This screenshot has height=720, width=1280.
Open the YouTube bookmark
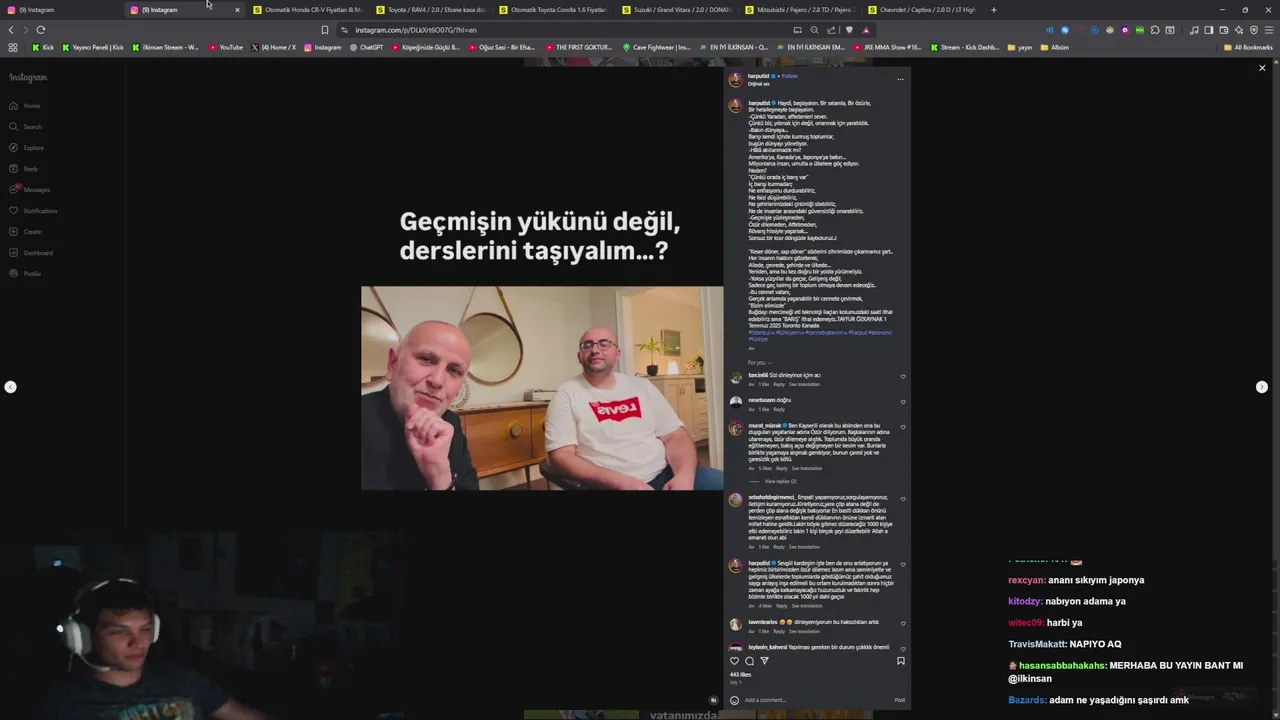[x=226, y=47]
